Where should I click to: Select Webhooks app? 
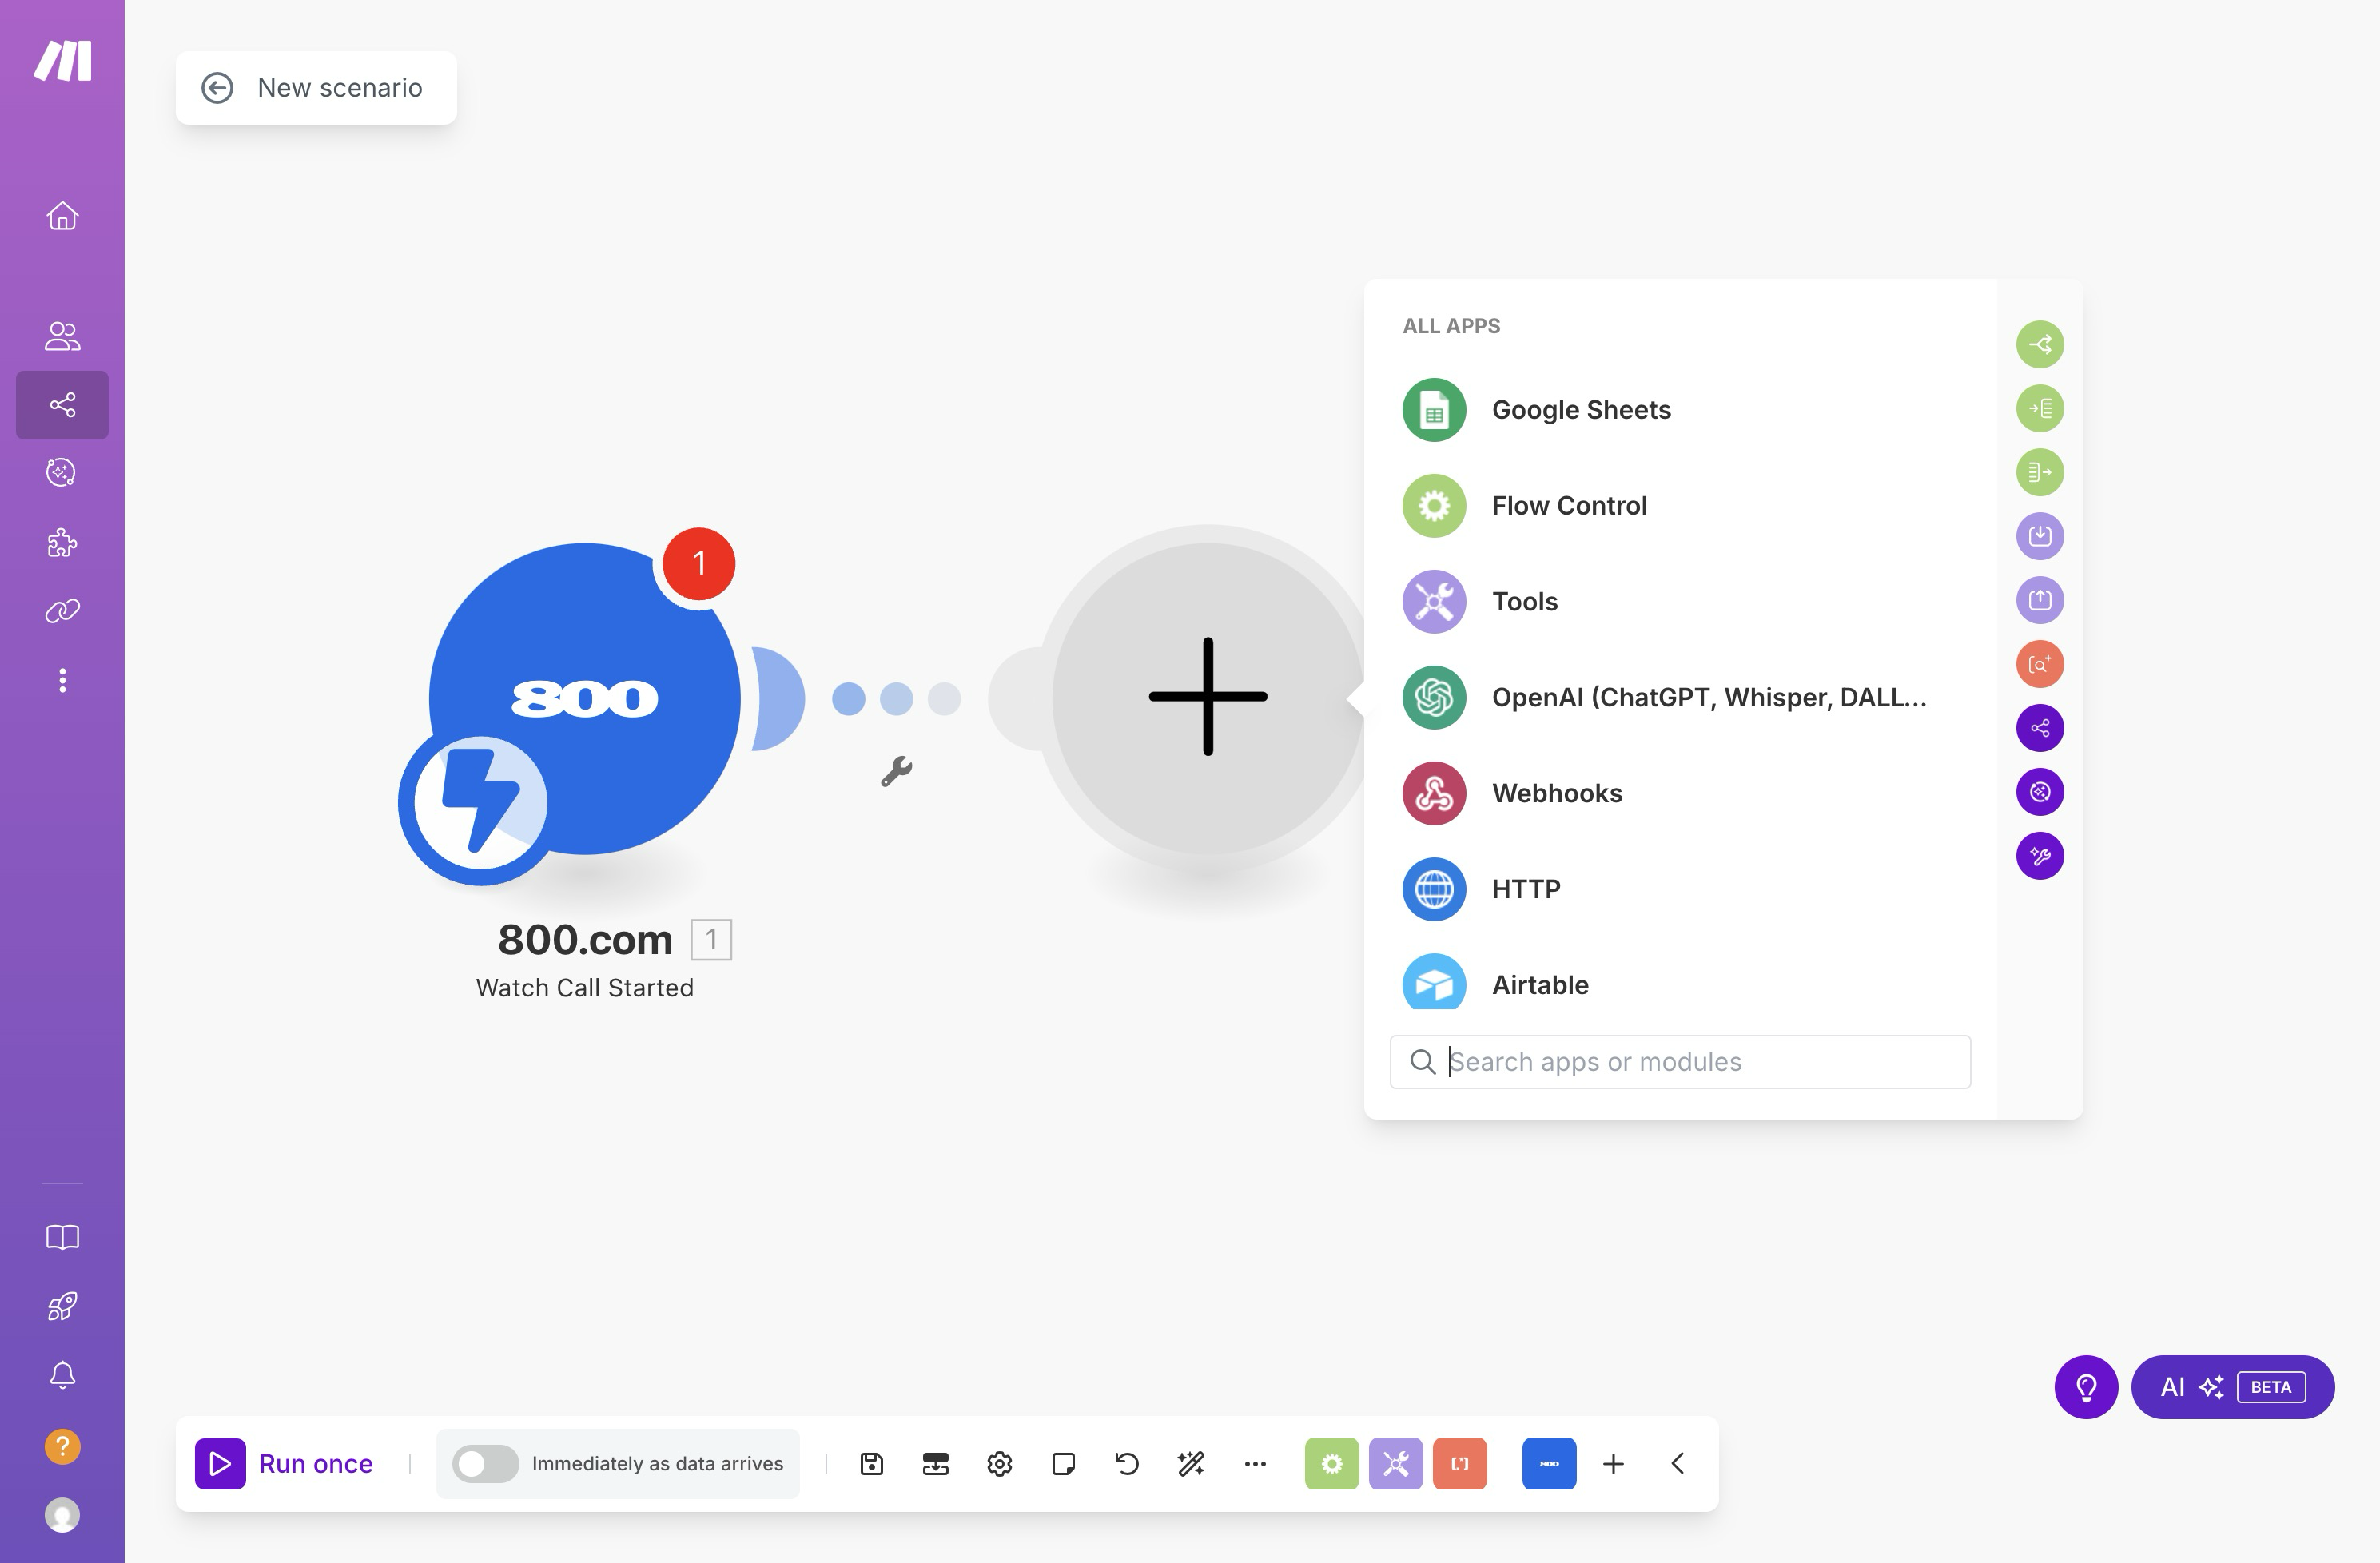pyautogui.click(x=1680, y=794)
